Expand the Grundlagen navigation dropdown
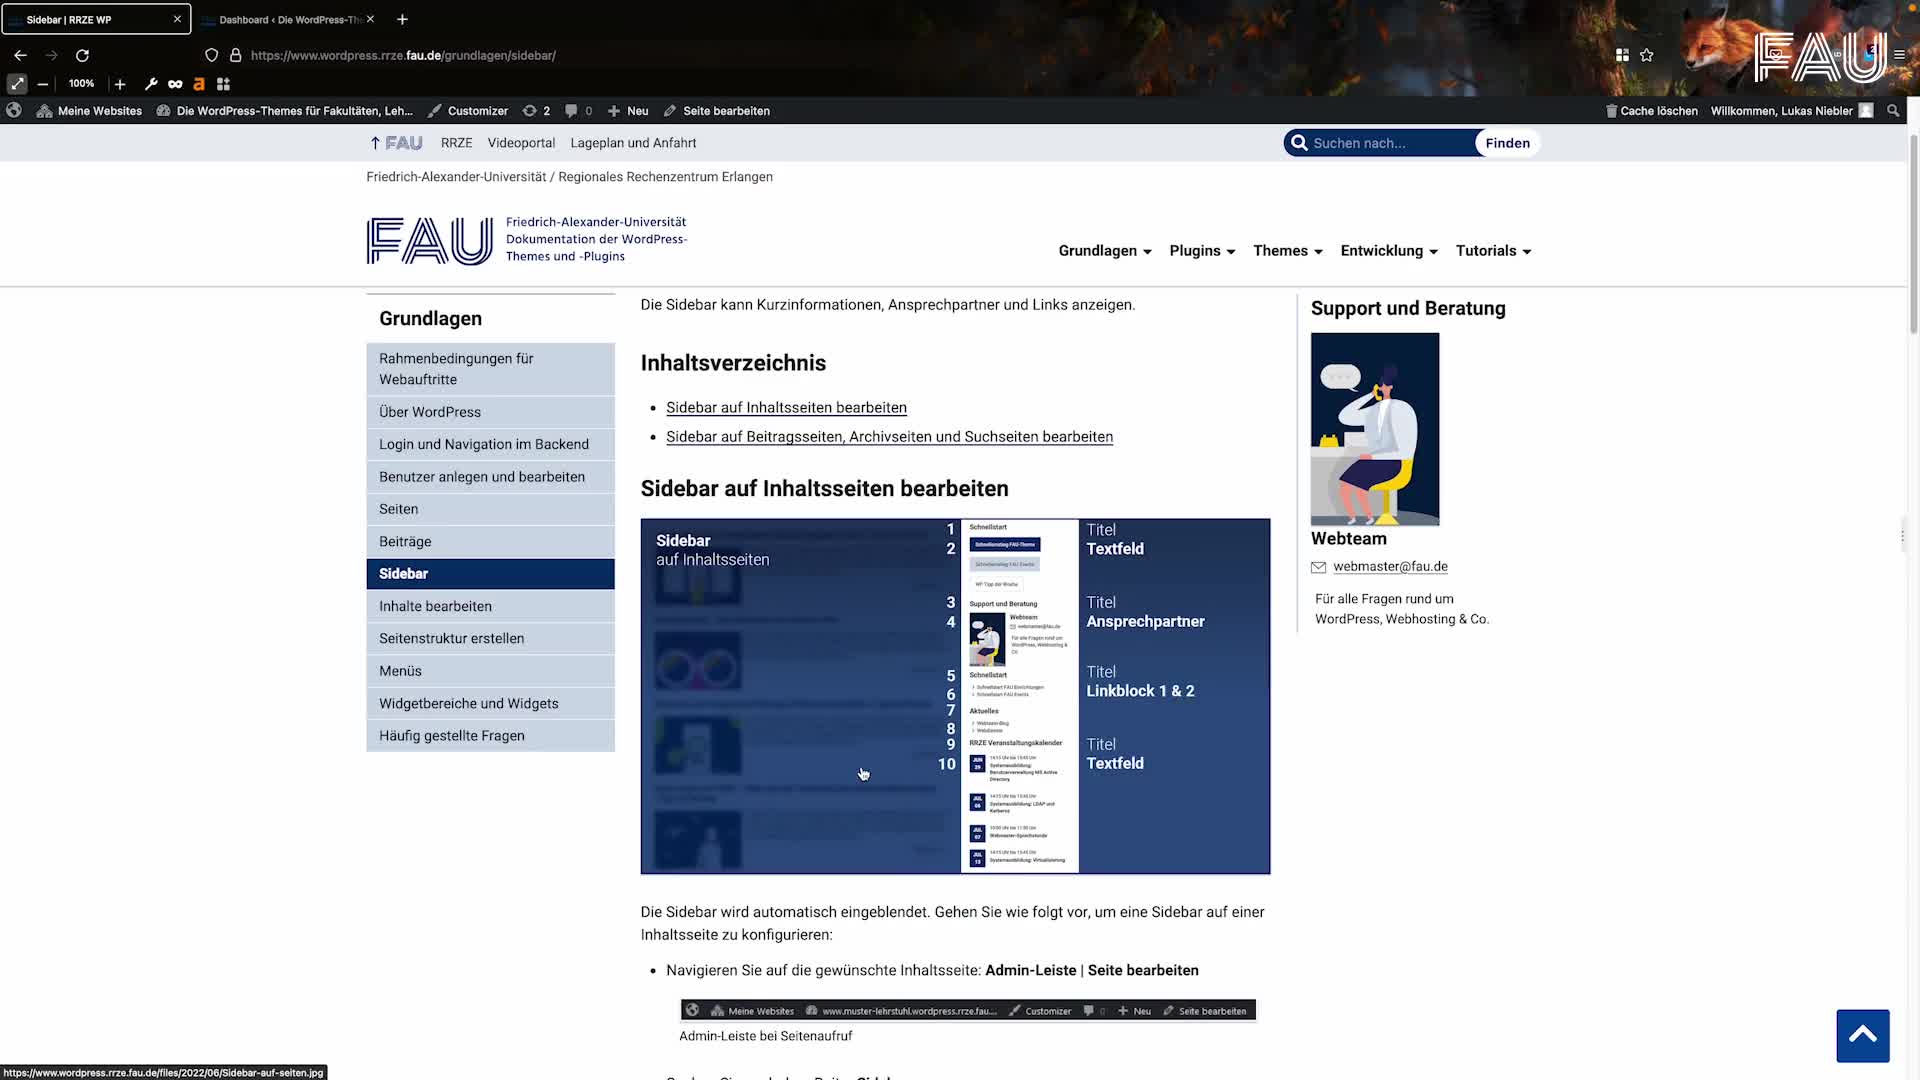Screen dimensions: 1920x1080 (1103, 251)
